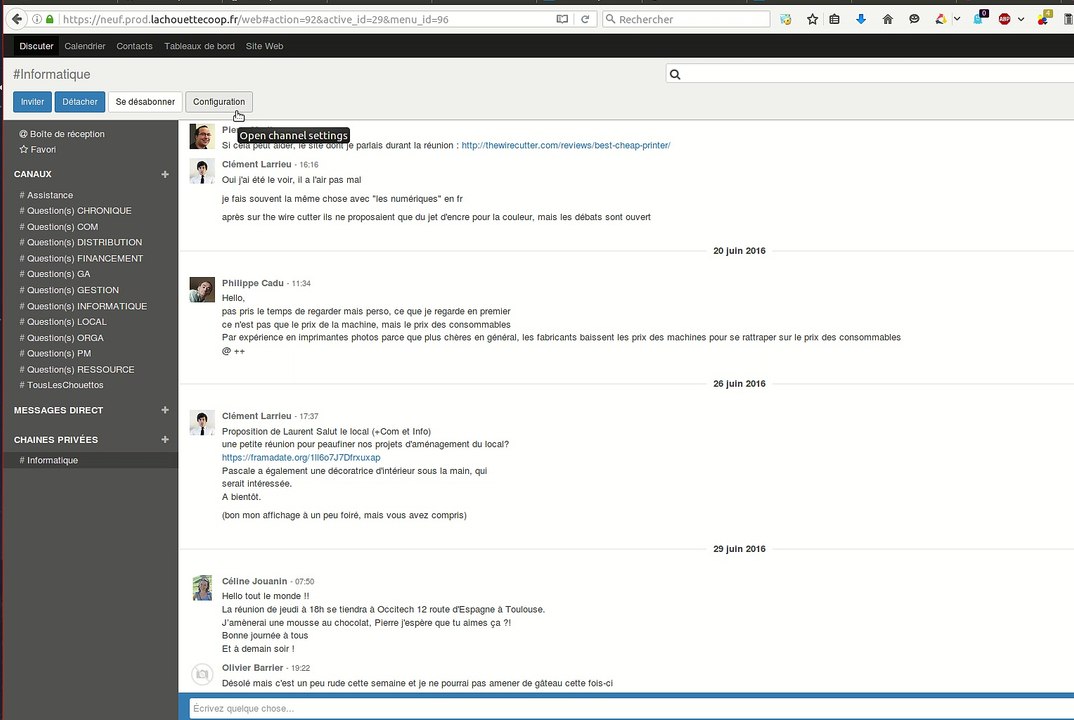Open the framadate.org link
The height and width of the screenshot is (720, 1074).
(301, 458)
